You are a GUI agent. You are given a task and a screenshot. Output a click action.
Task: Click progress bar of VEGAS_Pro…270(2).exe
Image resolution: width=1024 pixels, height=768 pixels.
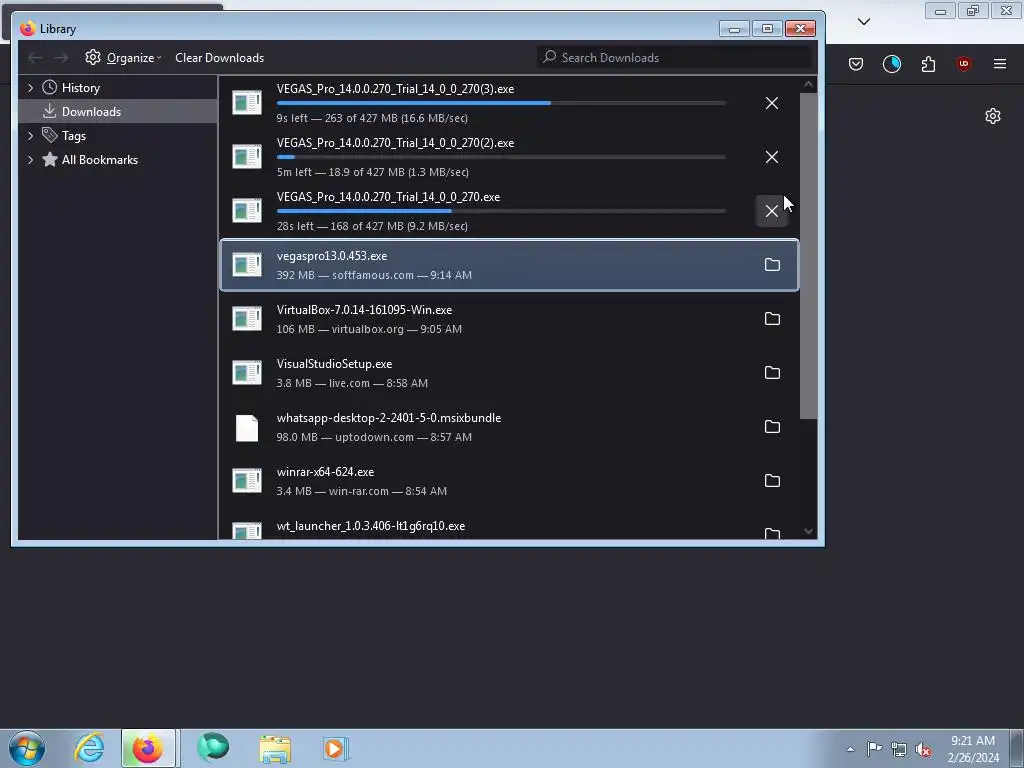[501, 157]
